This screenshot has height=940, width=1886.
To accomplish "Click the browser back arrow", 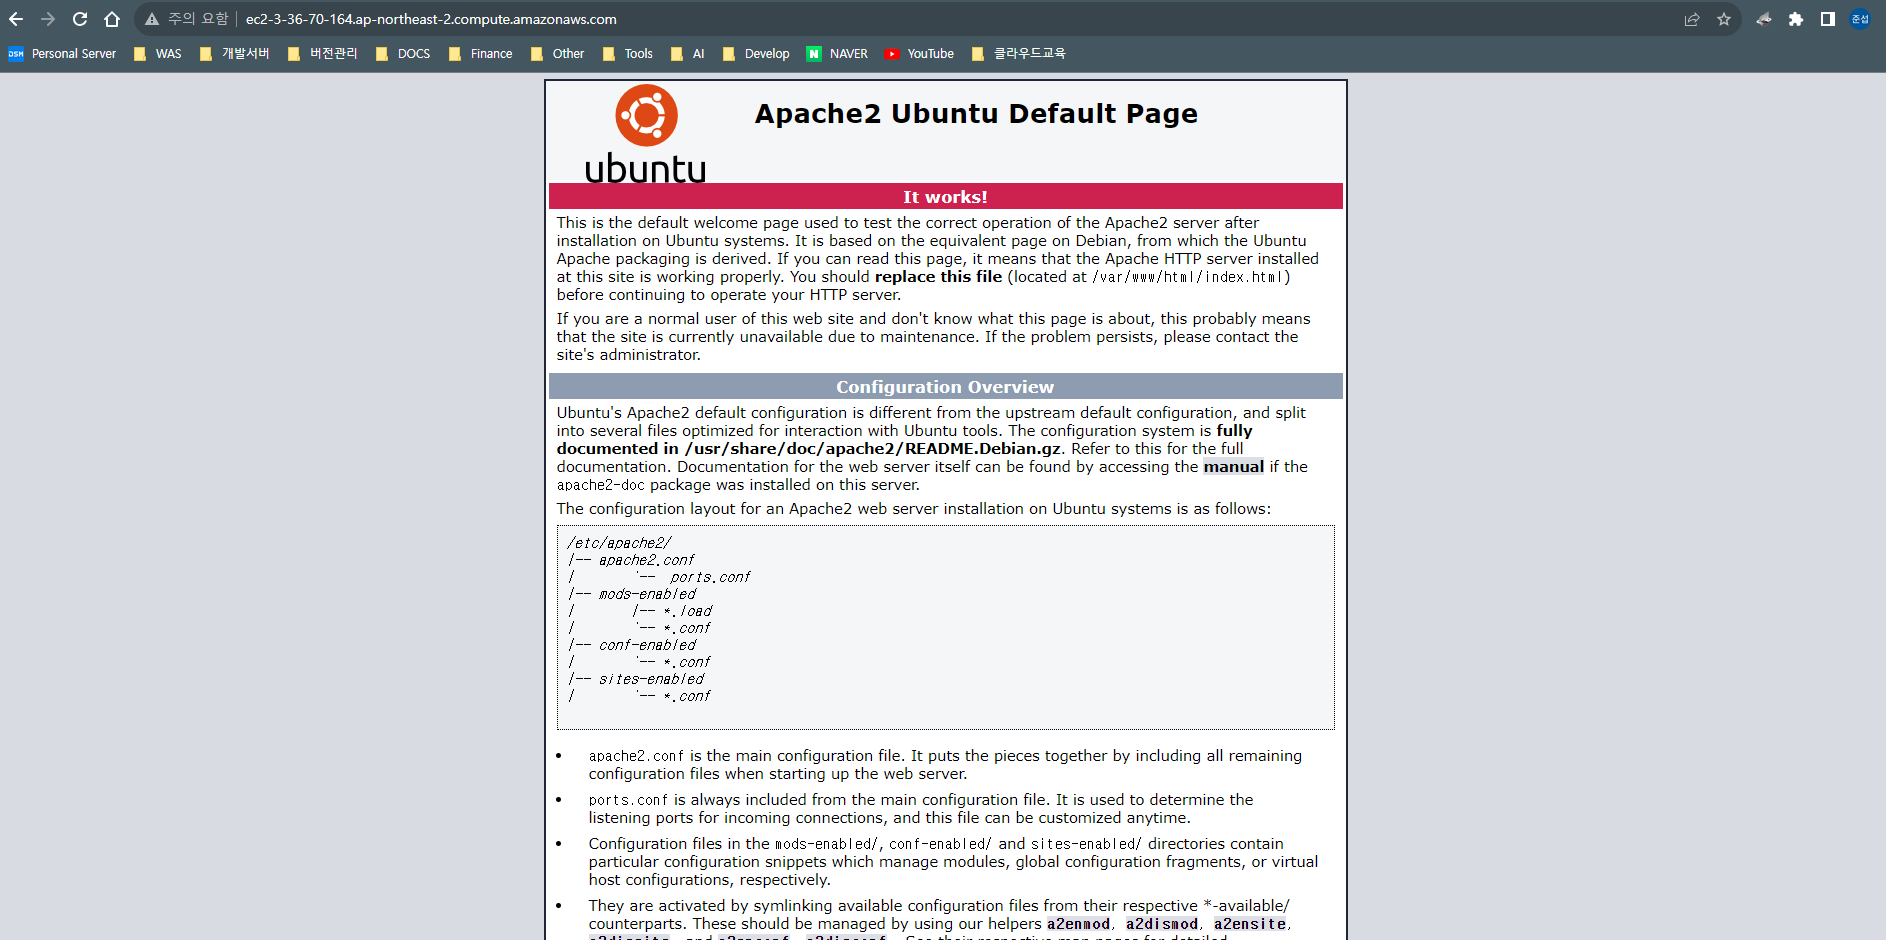I will 16,19.
